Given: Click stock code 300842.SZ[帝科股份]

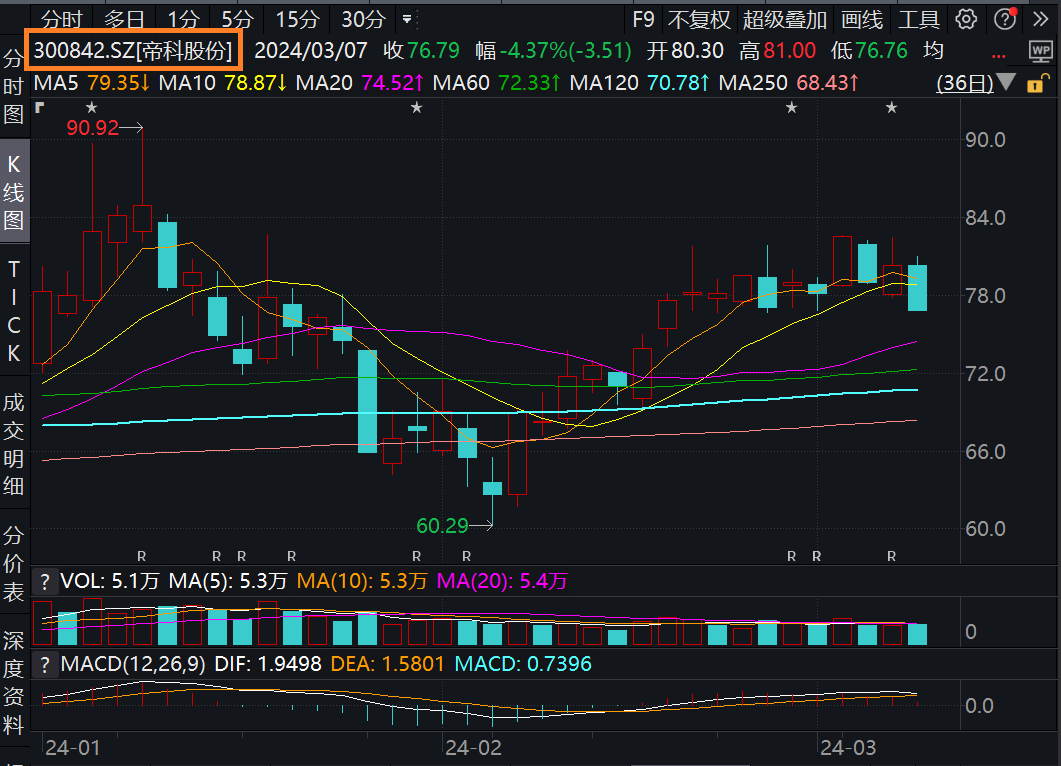Looking at the screenshot, I should [133, 51].
